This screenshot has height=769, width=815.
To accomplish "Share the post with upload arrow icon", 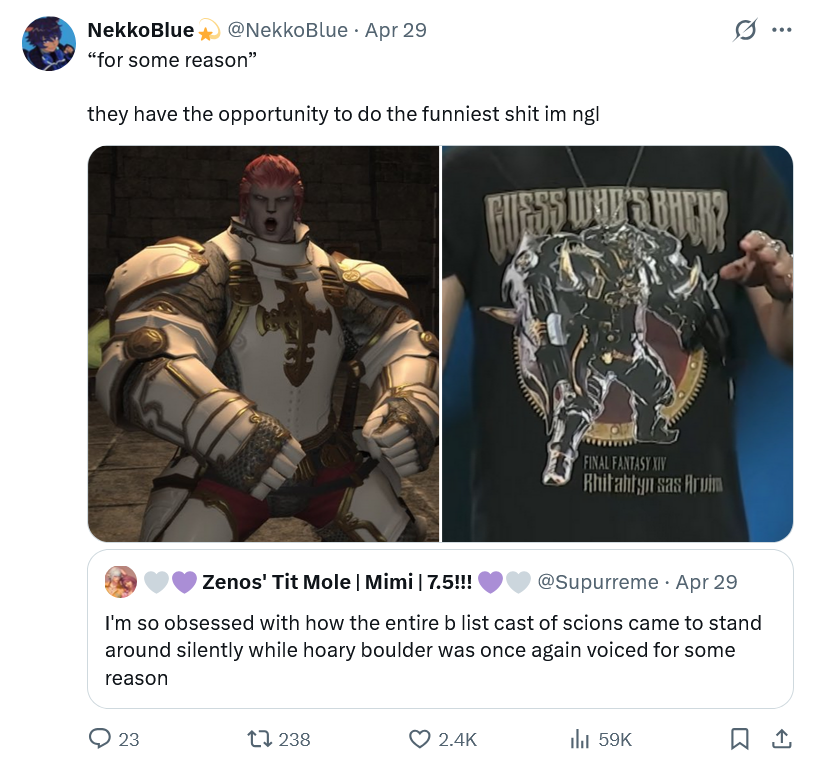I will click(782, 739).
